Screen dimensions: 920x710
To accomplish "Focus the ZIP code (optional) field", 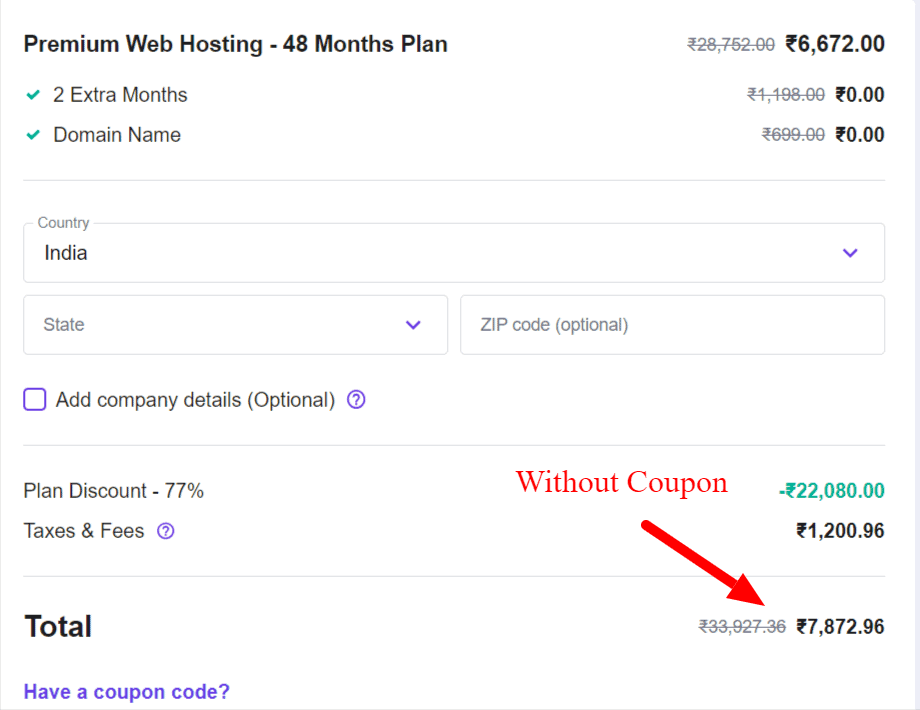I will 672,325.
